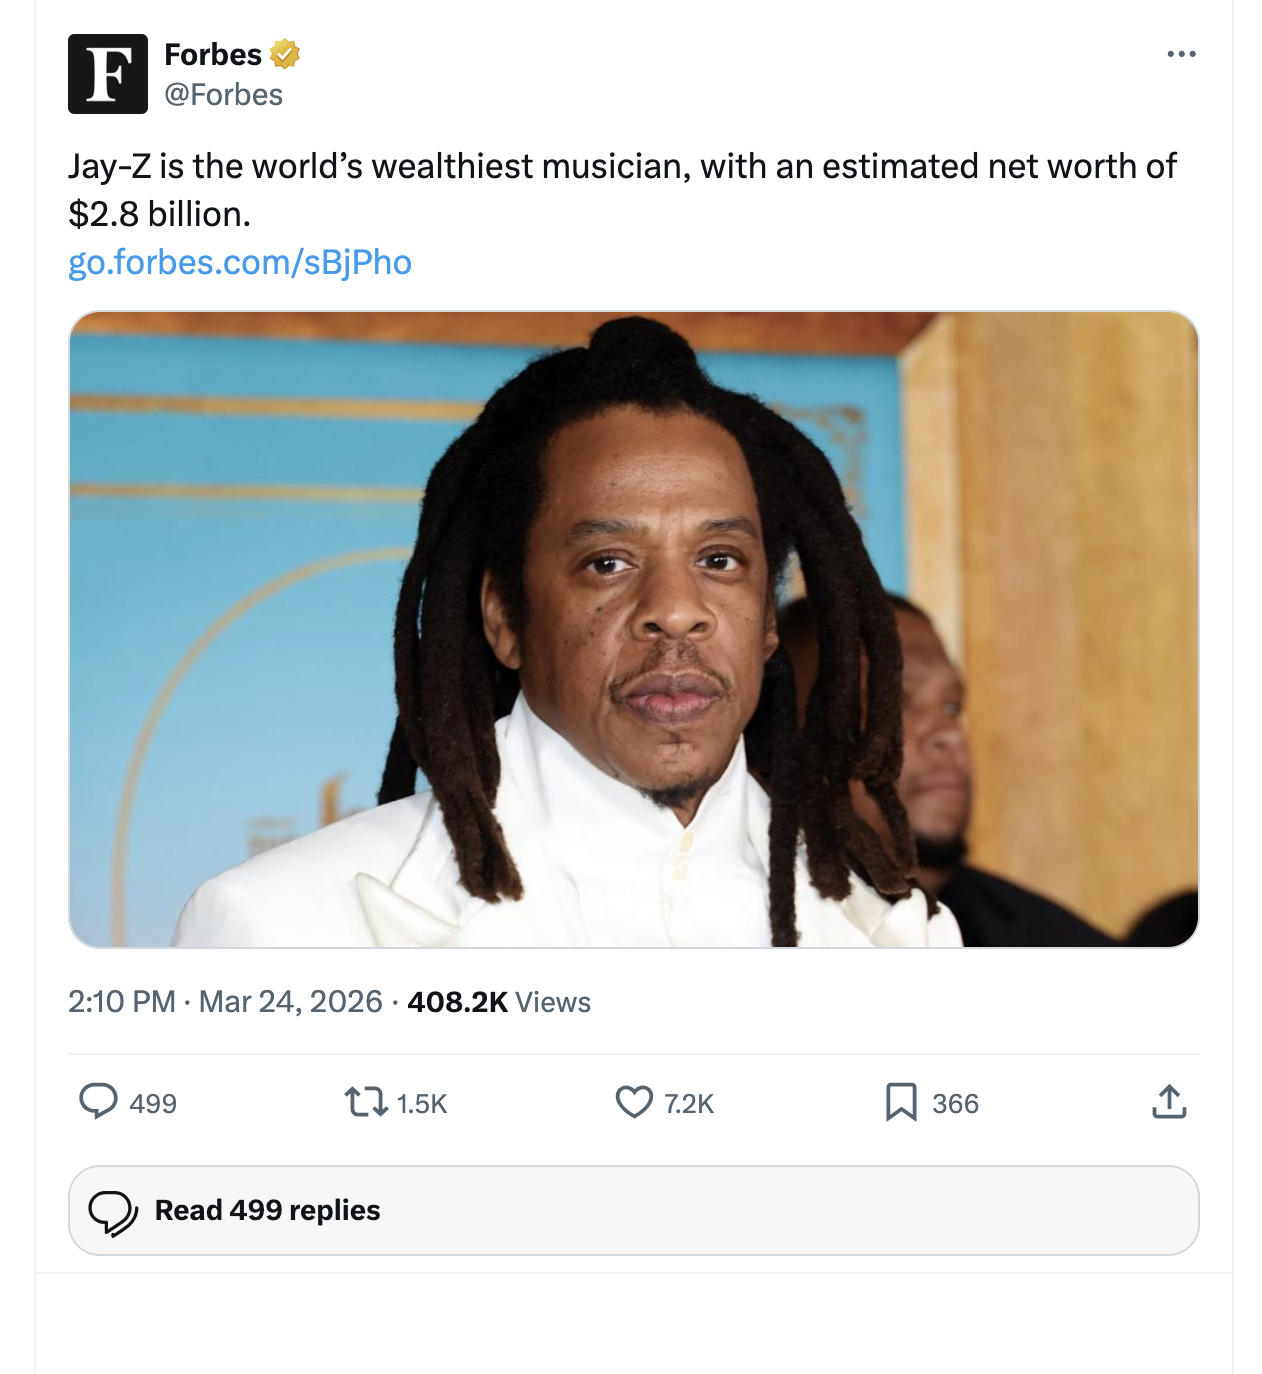Click the 366 bookmarks count

click(x=955, y=1104)
